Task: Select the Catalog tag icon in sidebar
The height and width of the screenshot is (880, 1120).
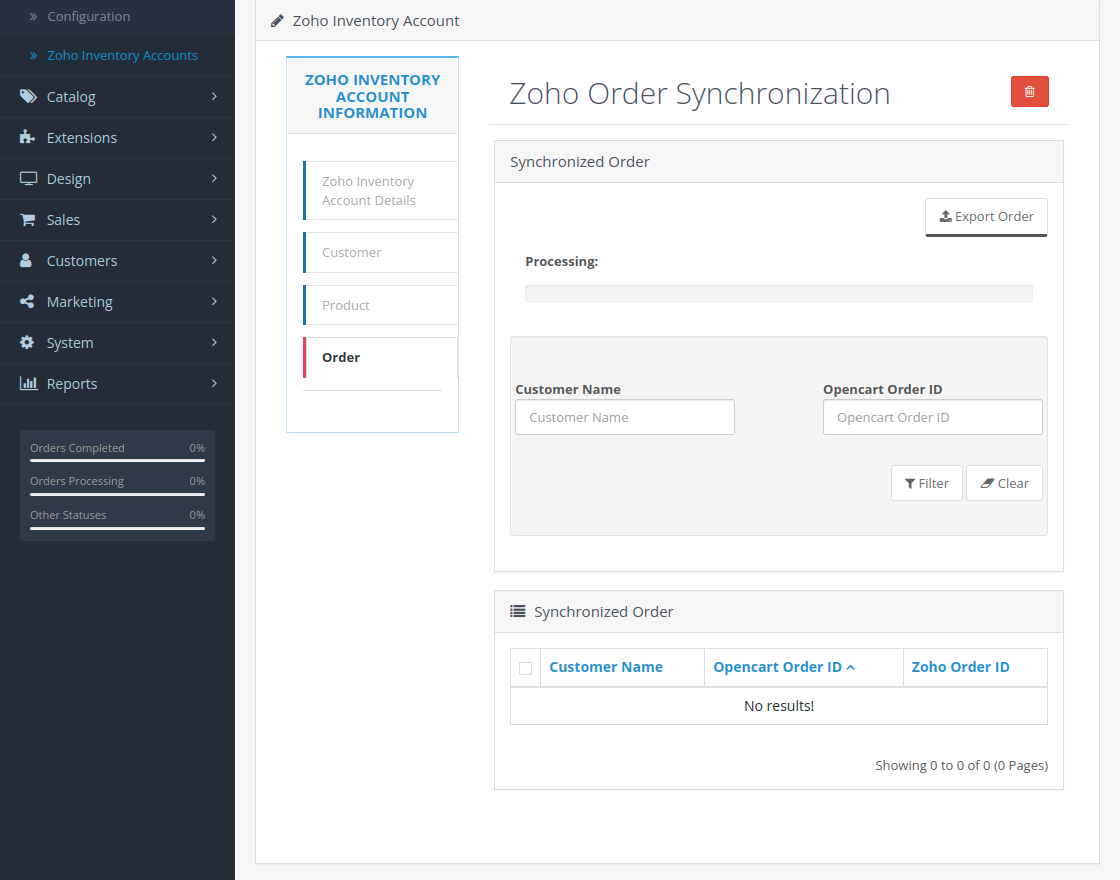Action: (28, 97)
